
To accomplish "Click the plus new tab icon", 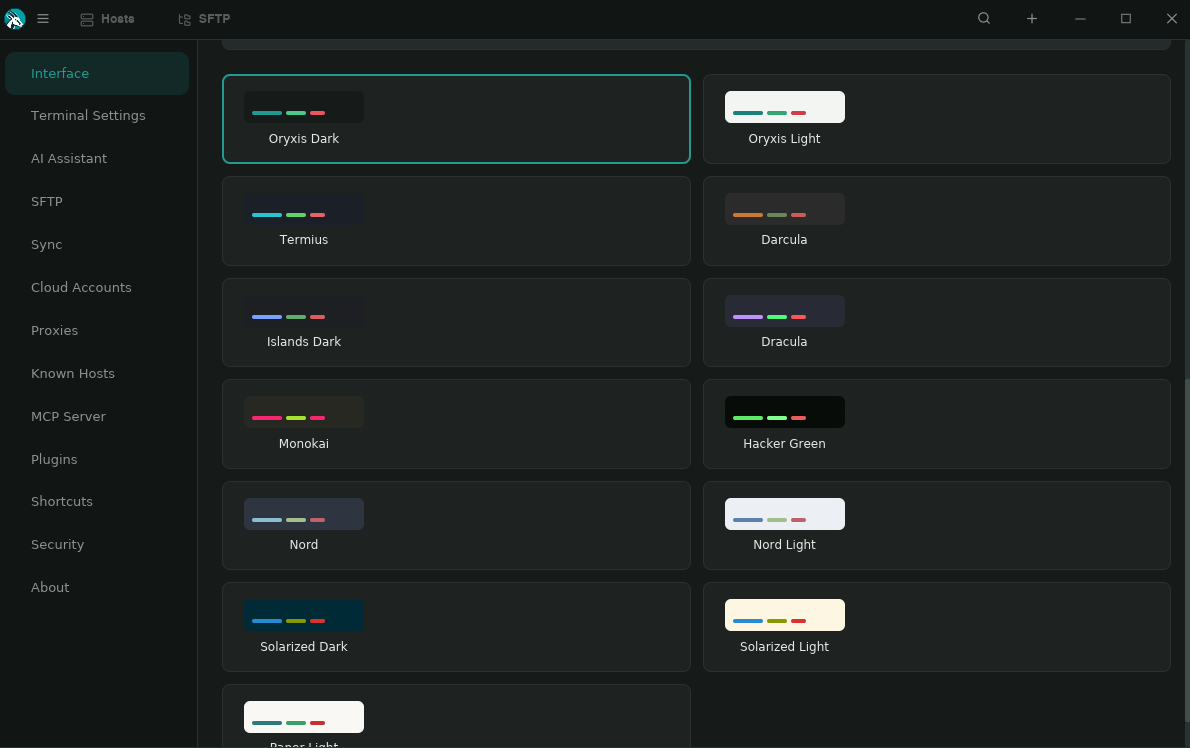I will click(1031, 19).
